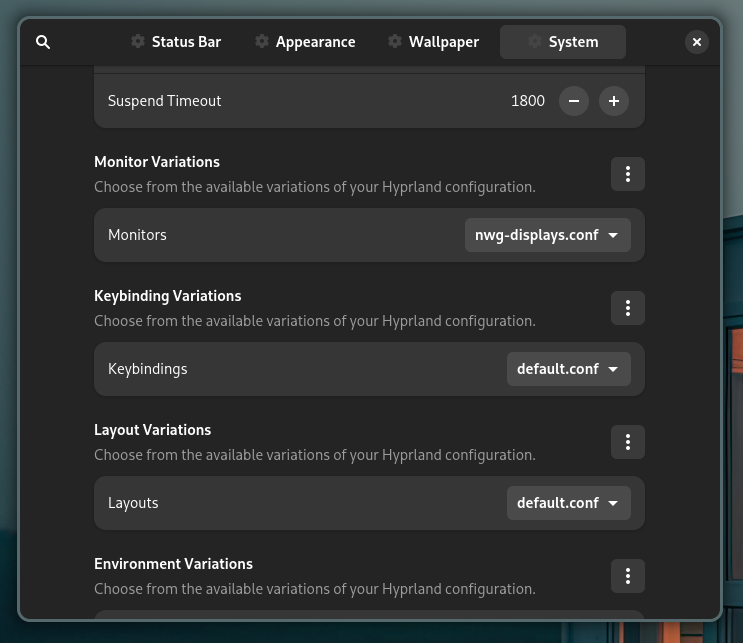
Task: Open the Environment Variations three-dot menu
Action: click(627, 576)
